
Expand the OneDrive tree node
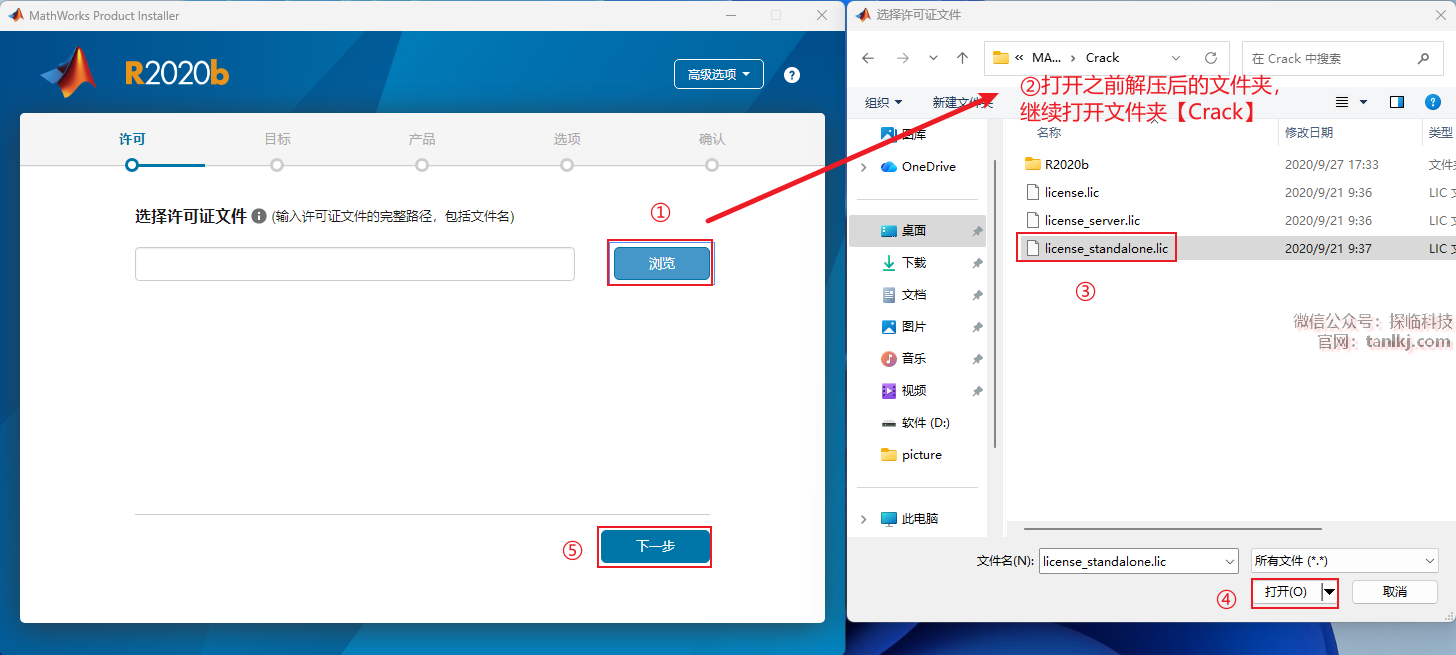864,167
